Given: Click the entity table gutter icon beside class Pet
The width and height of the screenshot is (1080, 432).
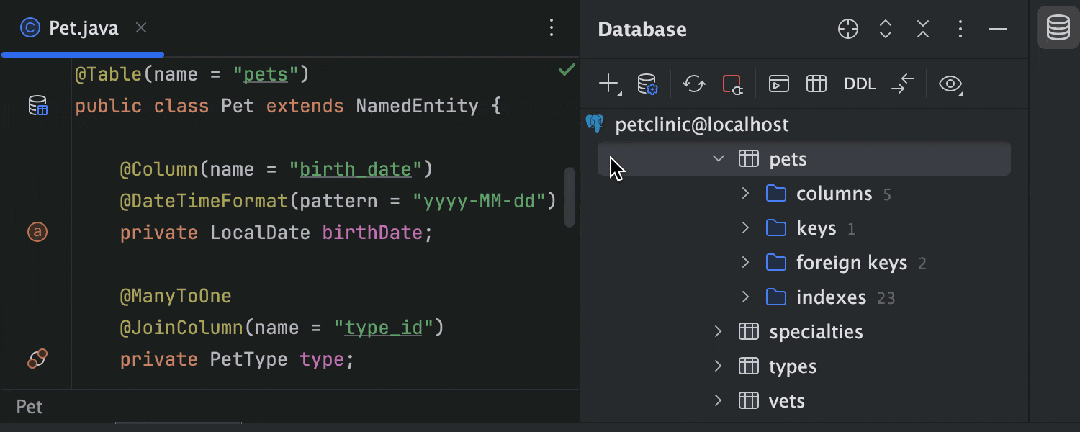Looking at the screenshot, I should tap(38, 106).
